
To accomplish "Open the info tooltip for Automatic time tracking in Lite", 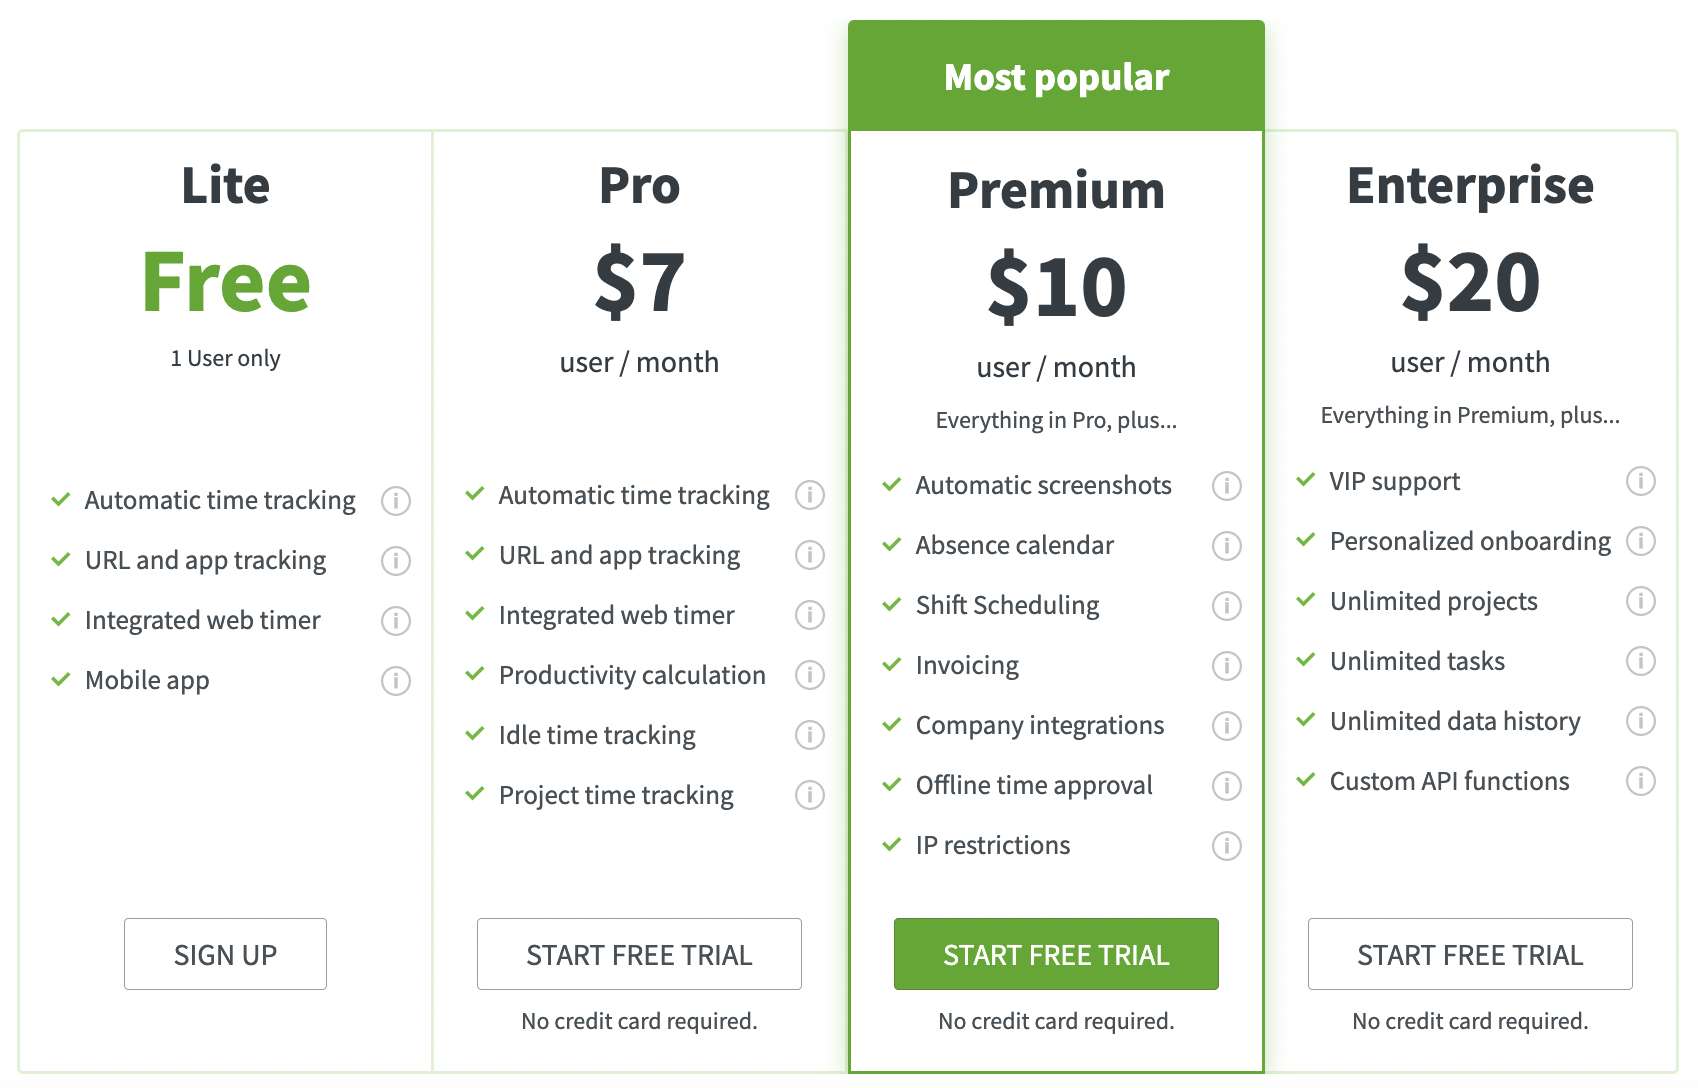I will coord(396,500).
